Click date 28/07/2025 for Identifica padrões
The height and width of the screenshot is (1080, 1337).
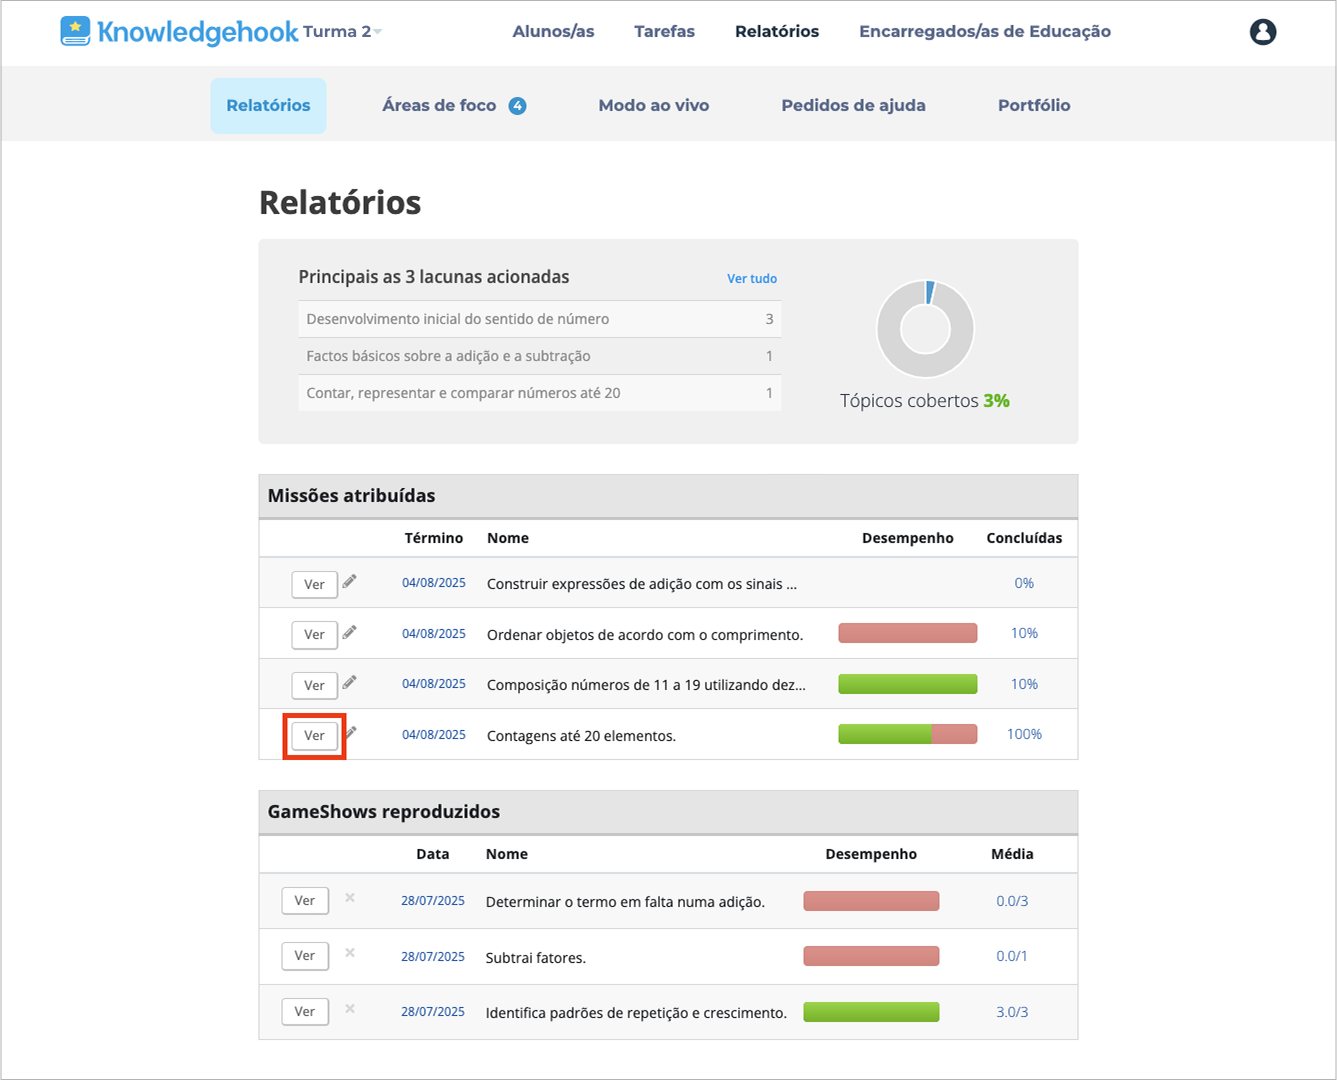(433, 1012)
